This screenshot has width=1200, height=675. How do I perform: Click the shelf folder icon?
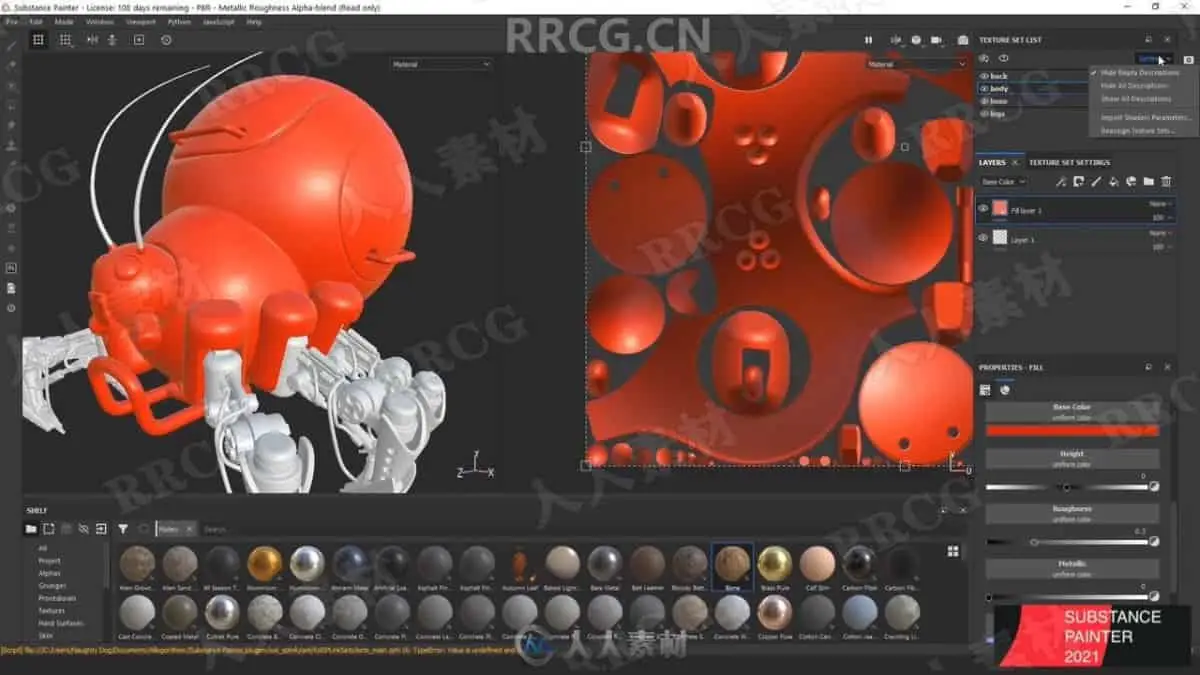pyautogui.click(x=31, y=529)
